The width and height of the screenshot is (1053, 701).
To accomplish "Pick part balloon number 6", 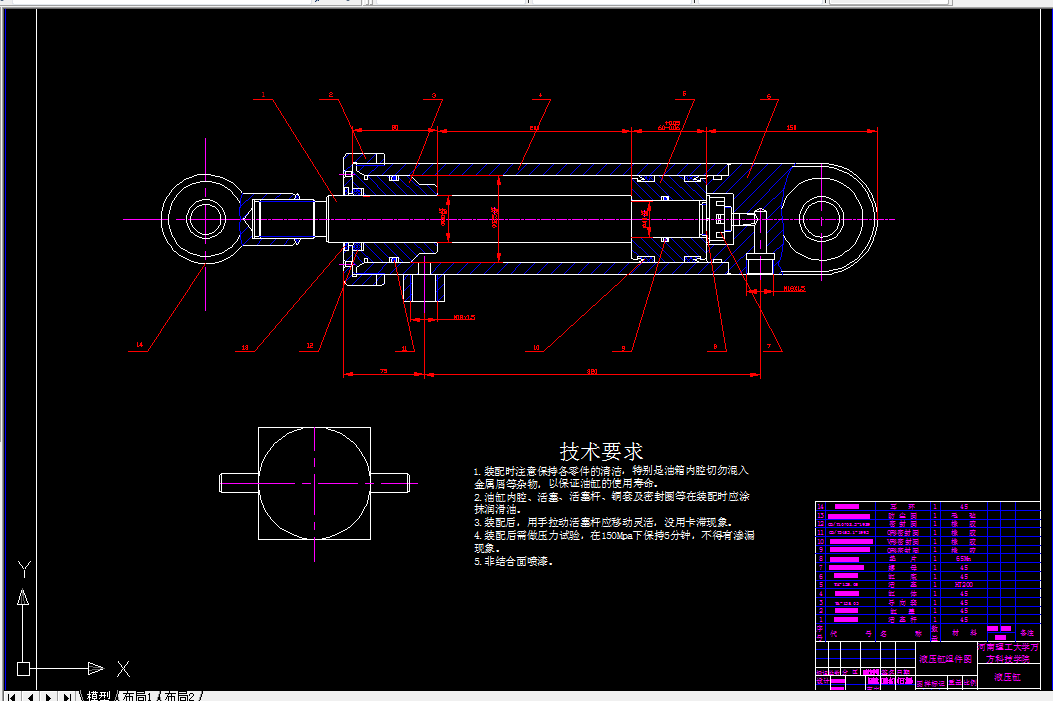I will [769, 96].
